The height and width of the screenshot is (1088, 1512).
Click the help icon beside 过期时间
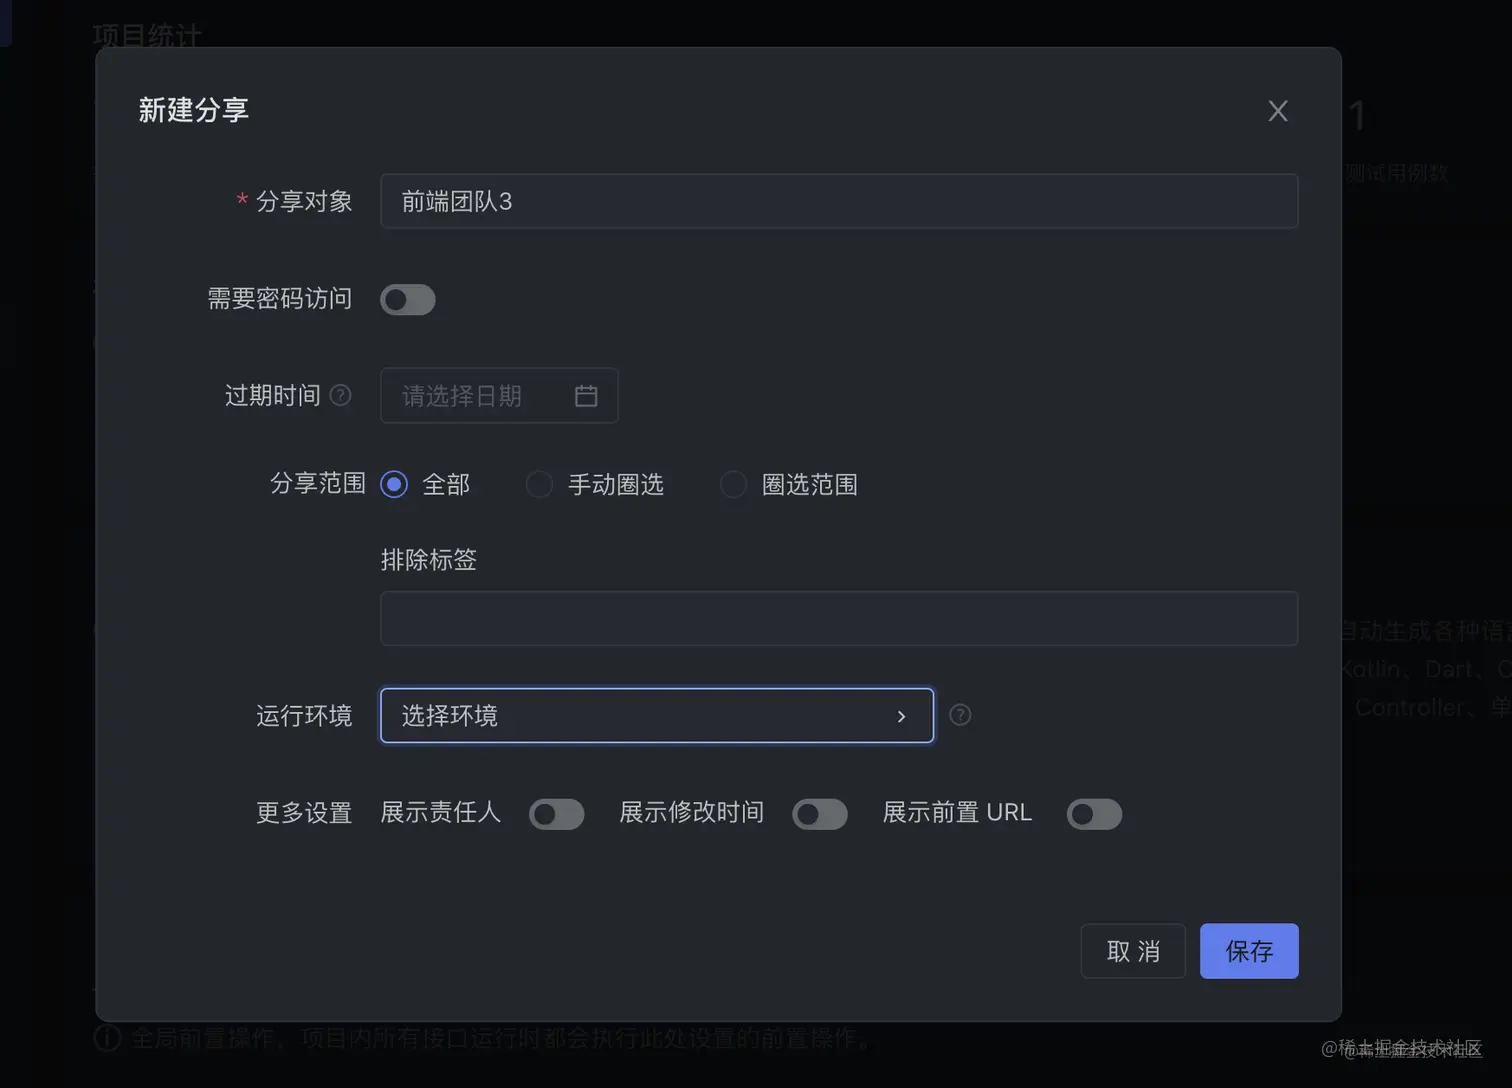click(340, 395)
